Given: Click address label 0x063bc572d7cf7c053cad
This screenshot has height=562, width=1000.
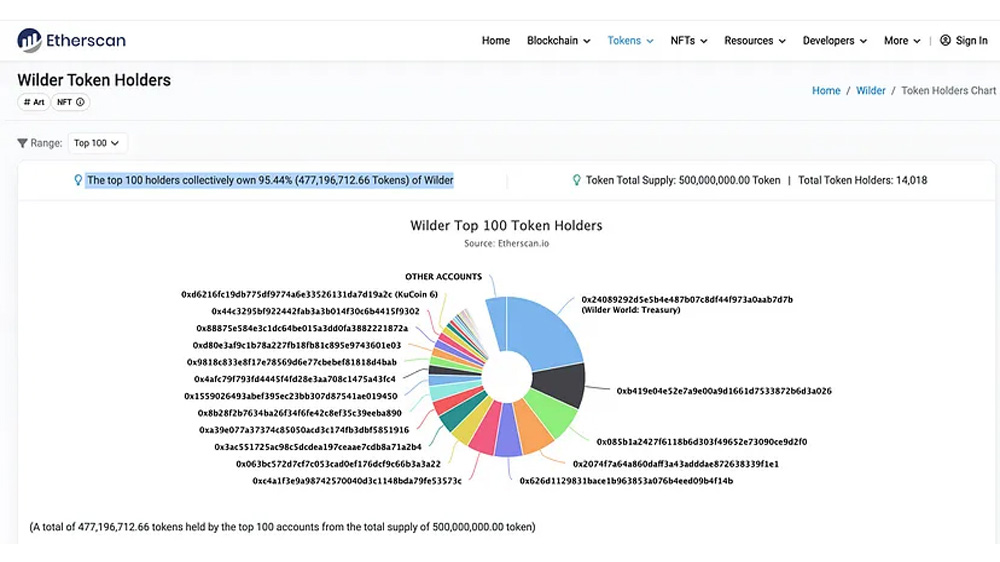Looking at the screenshot, I should 338,464.
